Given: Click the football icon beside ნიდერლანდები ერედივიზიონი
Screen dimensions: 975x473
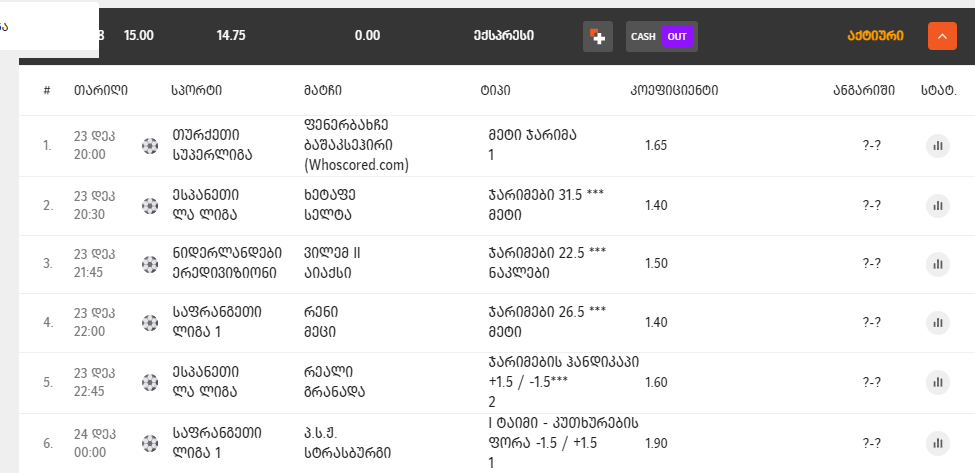Looking at the screenshot, I should pos(150,264).
